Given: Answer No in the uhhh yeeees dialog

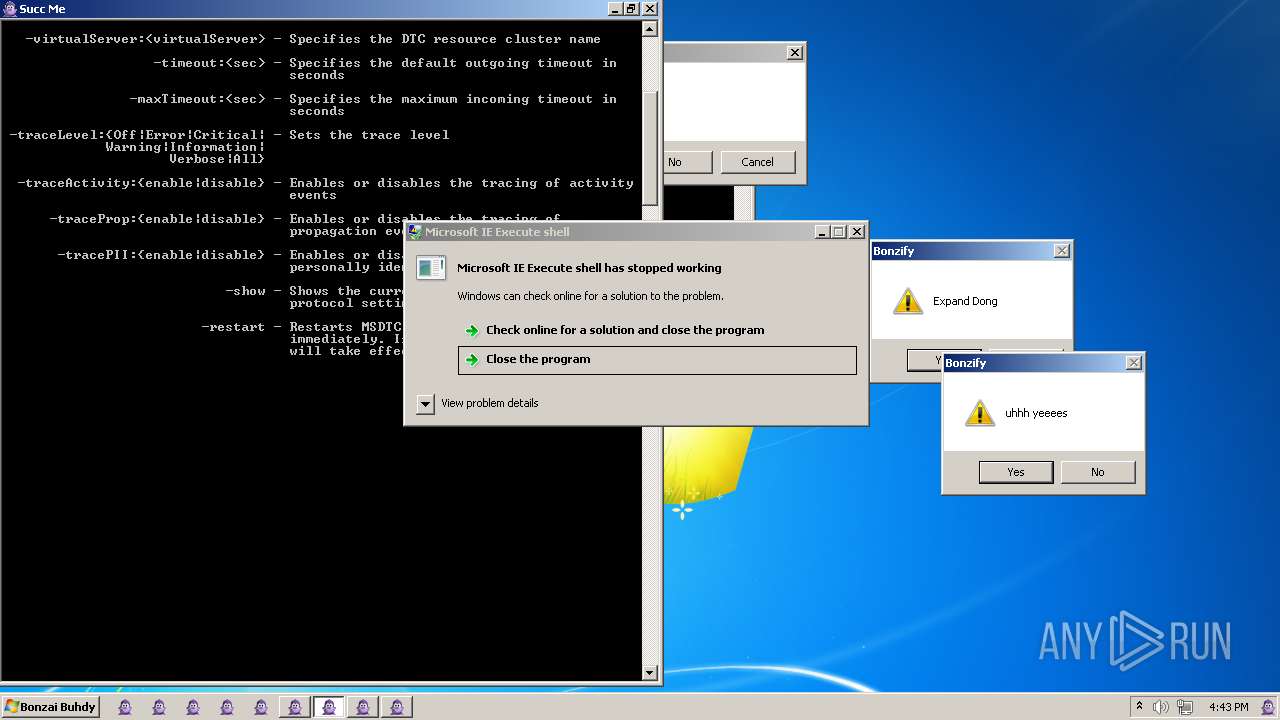Looking at the screenshot, I should tap(1098, 472).
